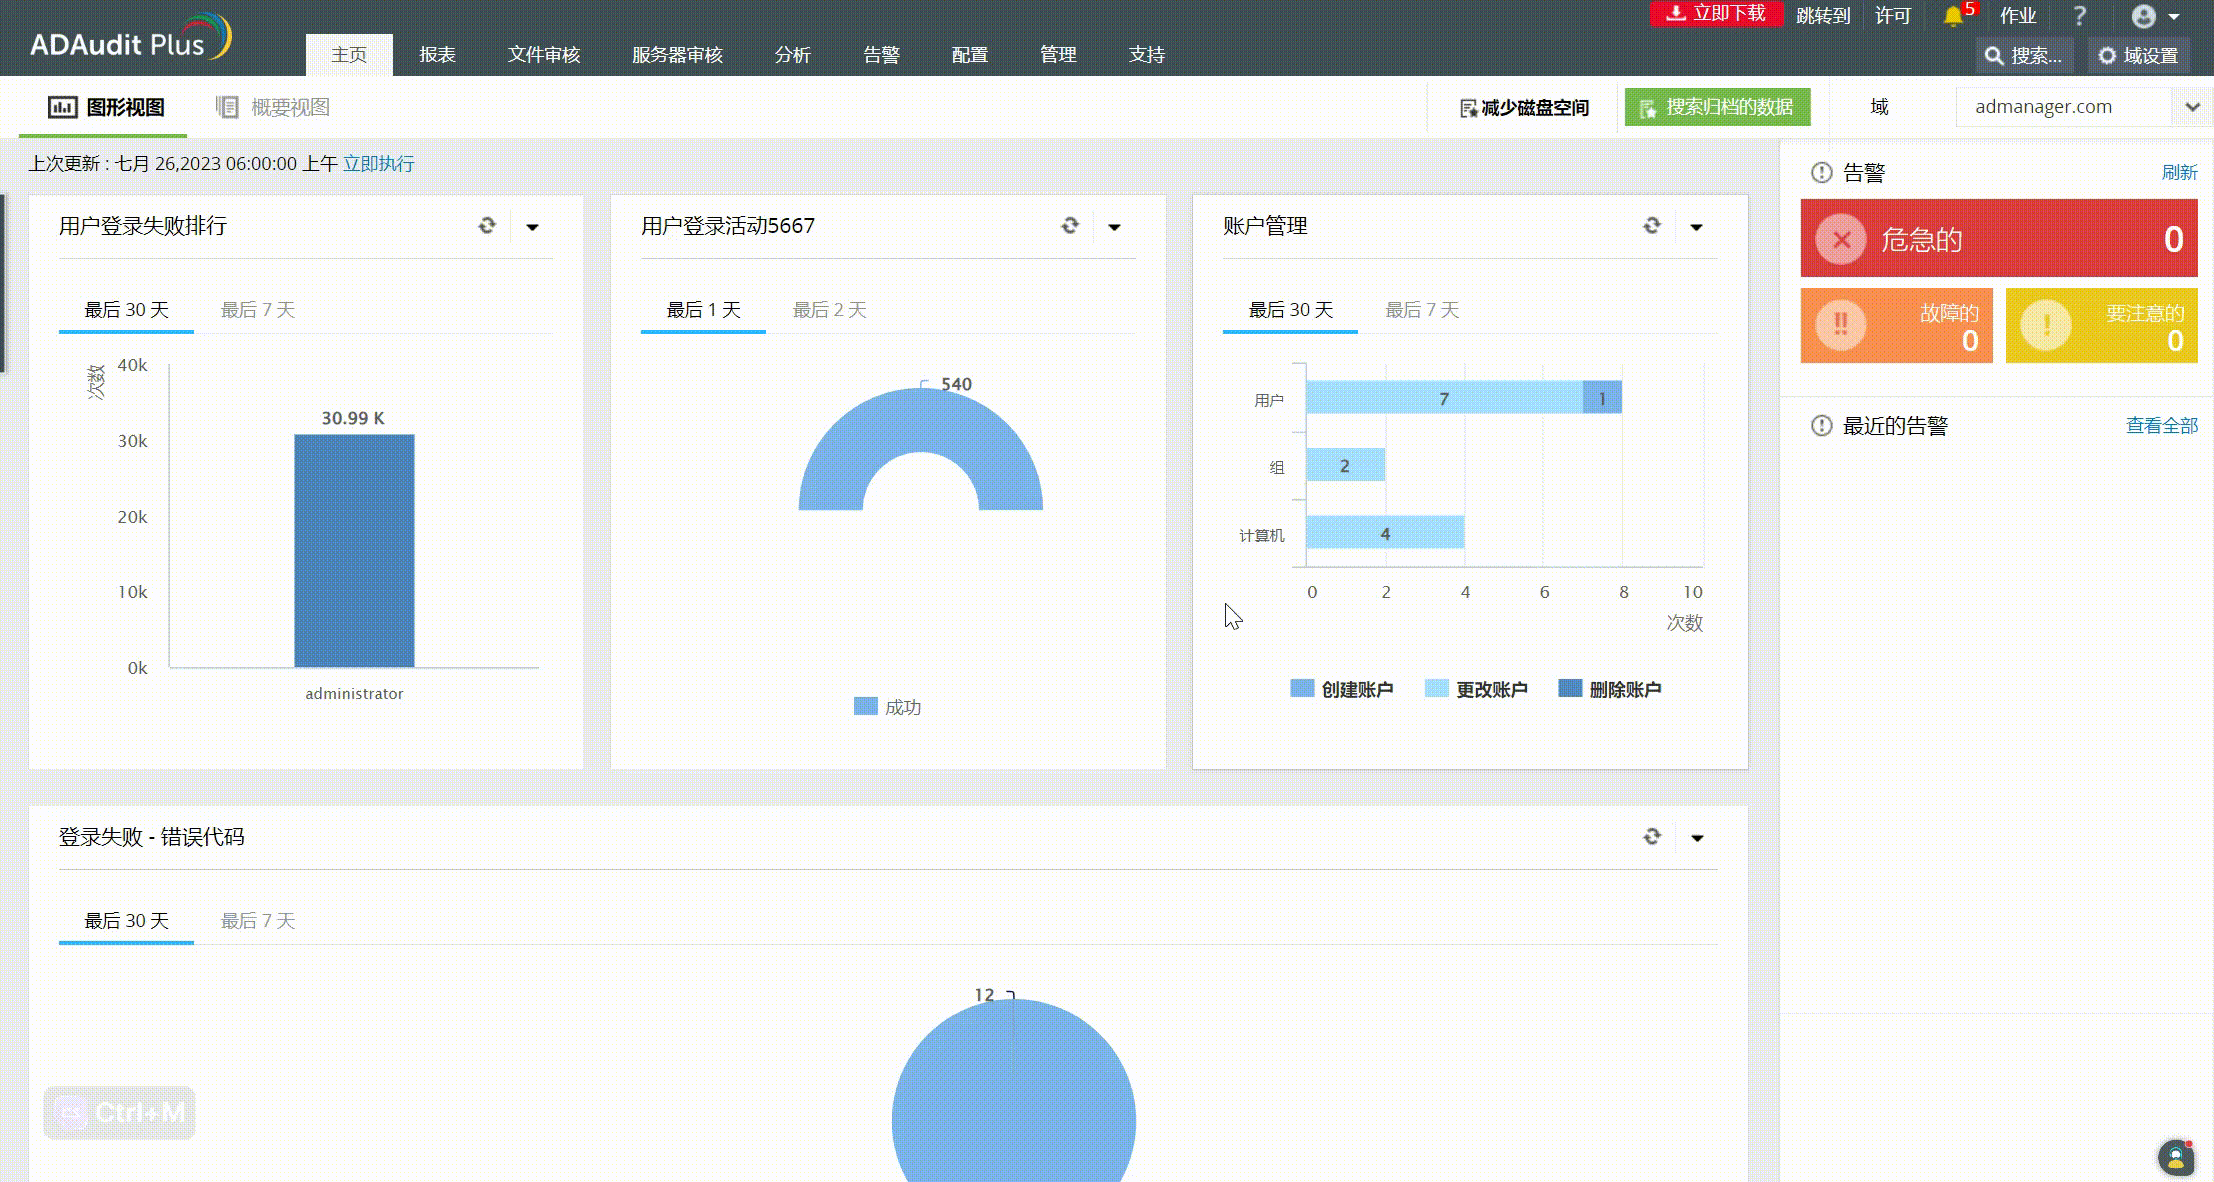Open the 要注意的 alerts tile
The height and width of the screenshot is (1182, 2214).
2101,325
